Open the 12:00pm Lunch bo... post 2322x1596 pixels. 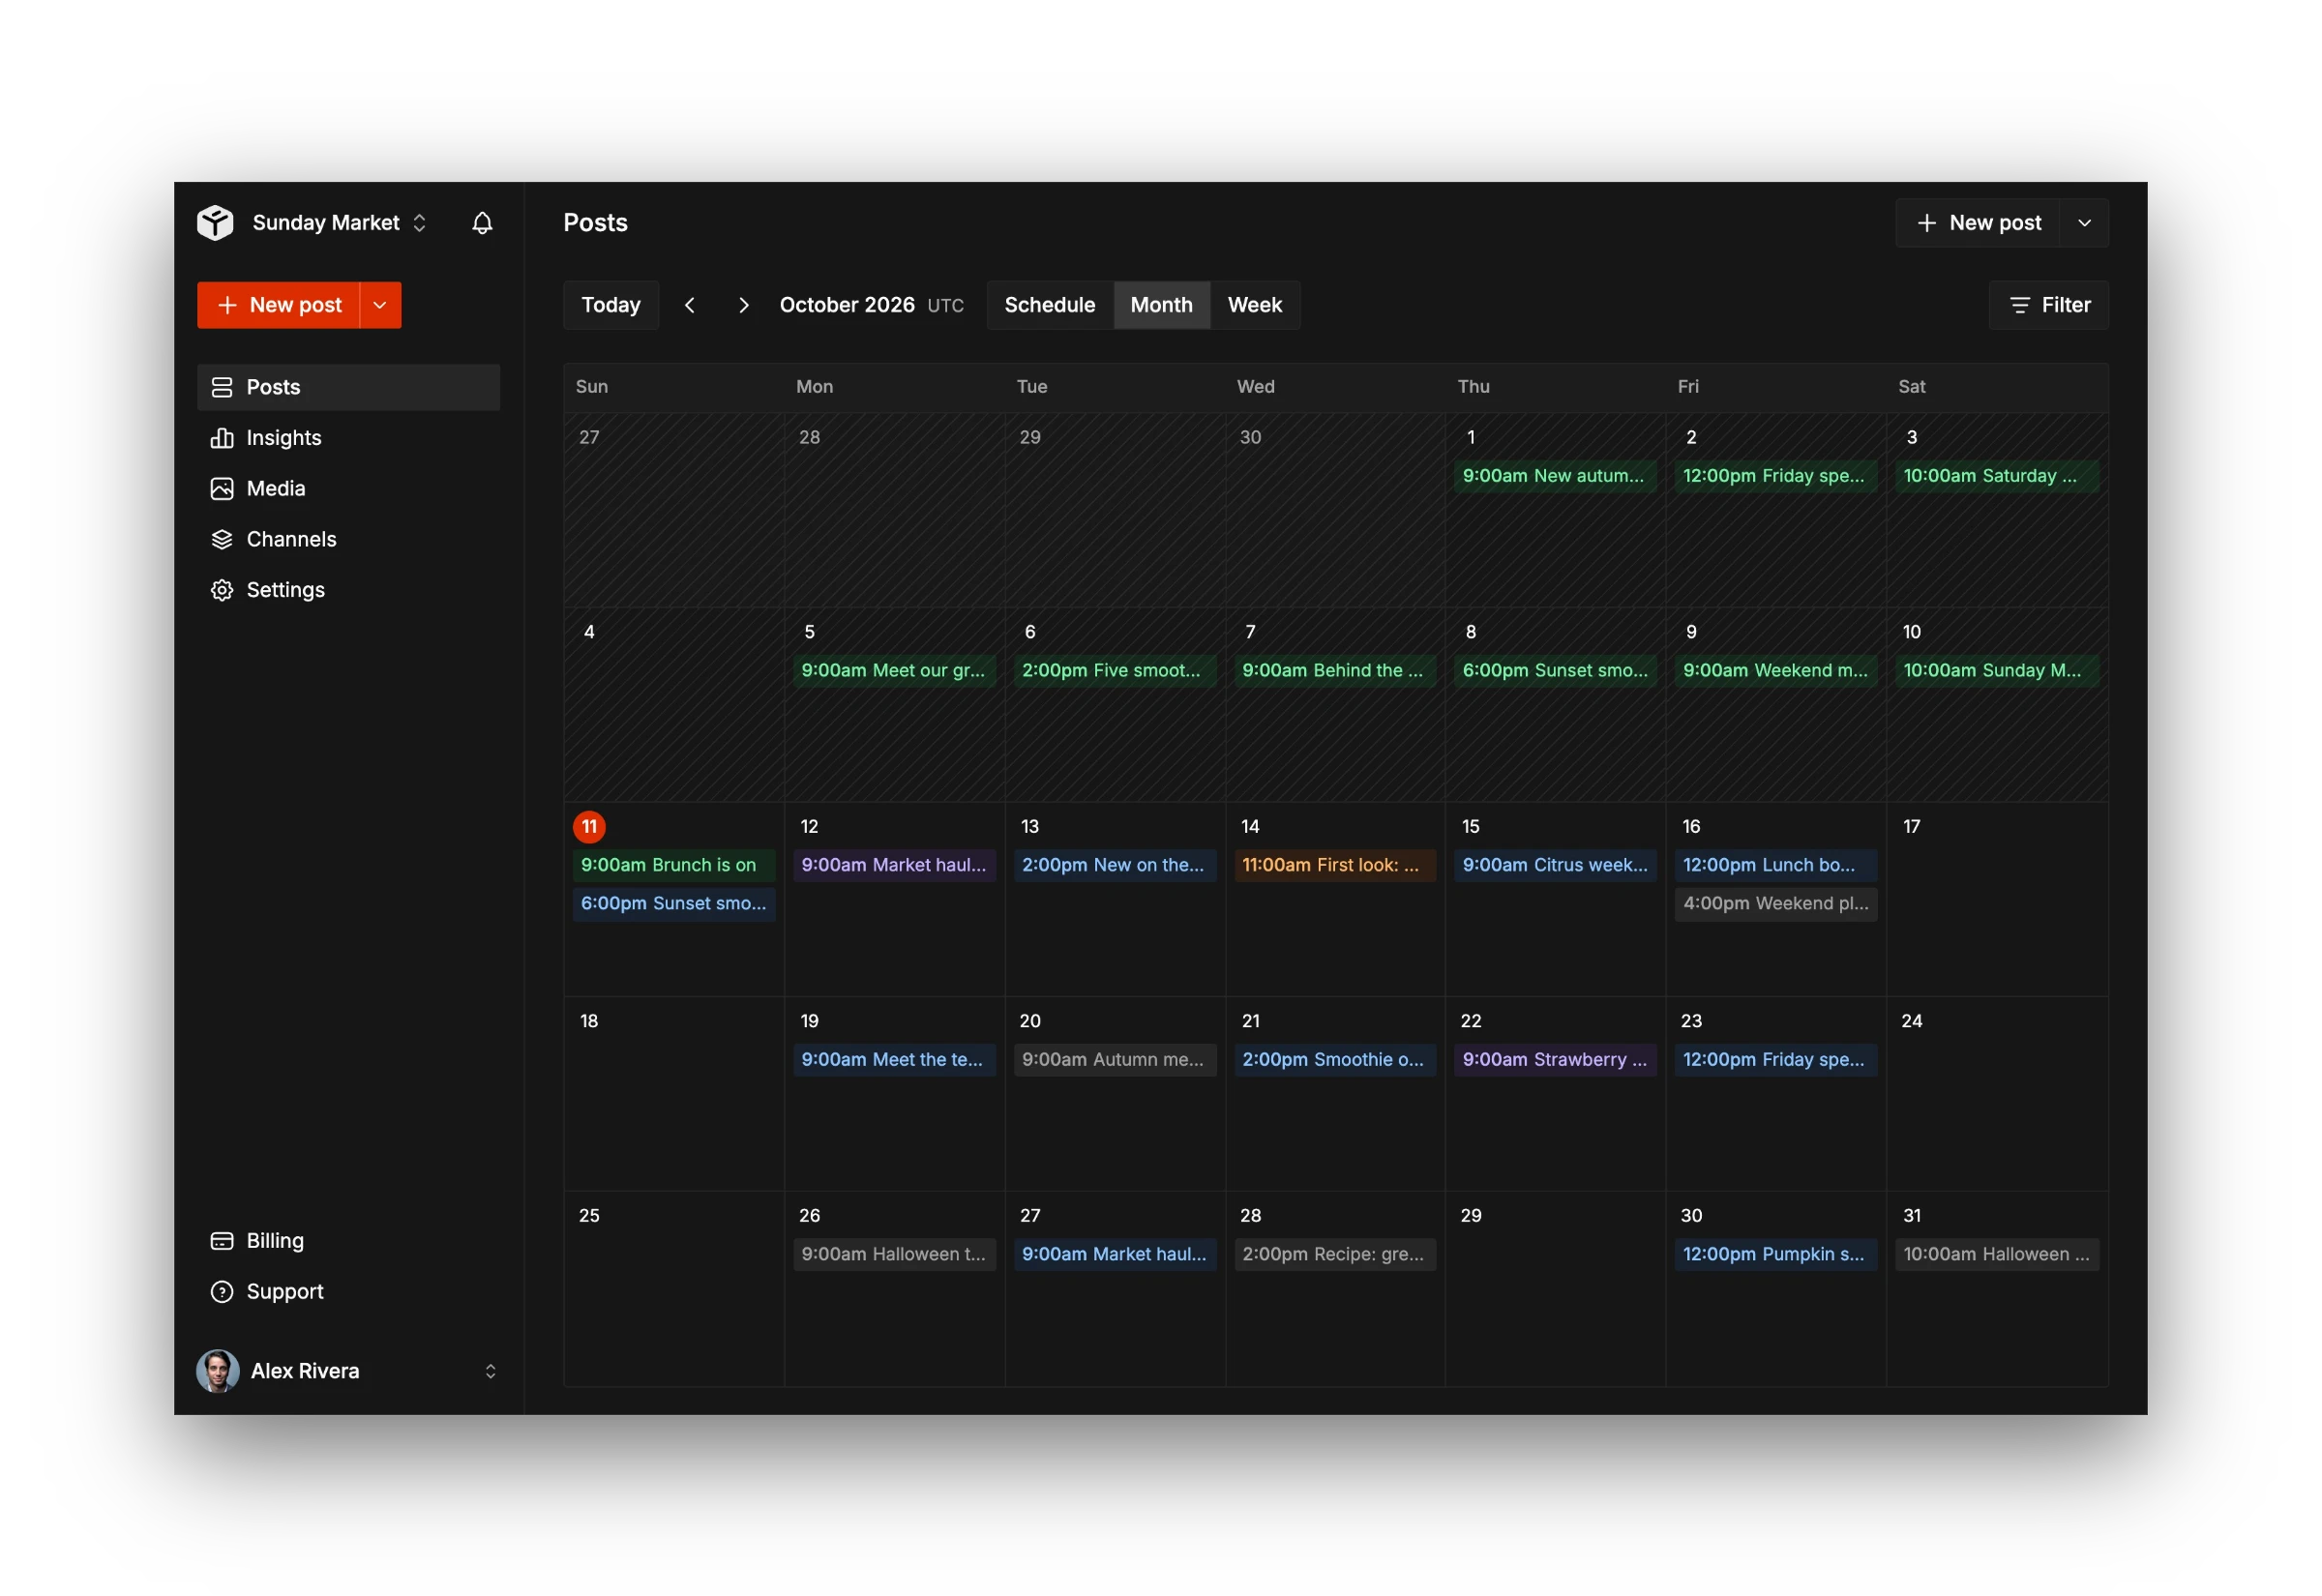pyautogui.click(x=1776, y=865)
